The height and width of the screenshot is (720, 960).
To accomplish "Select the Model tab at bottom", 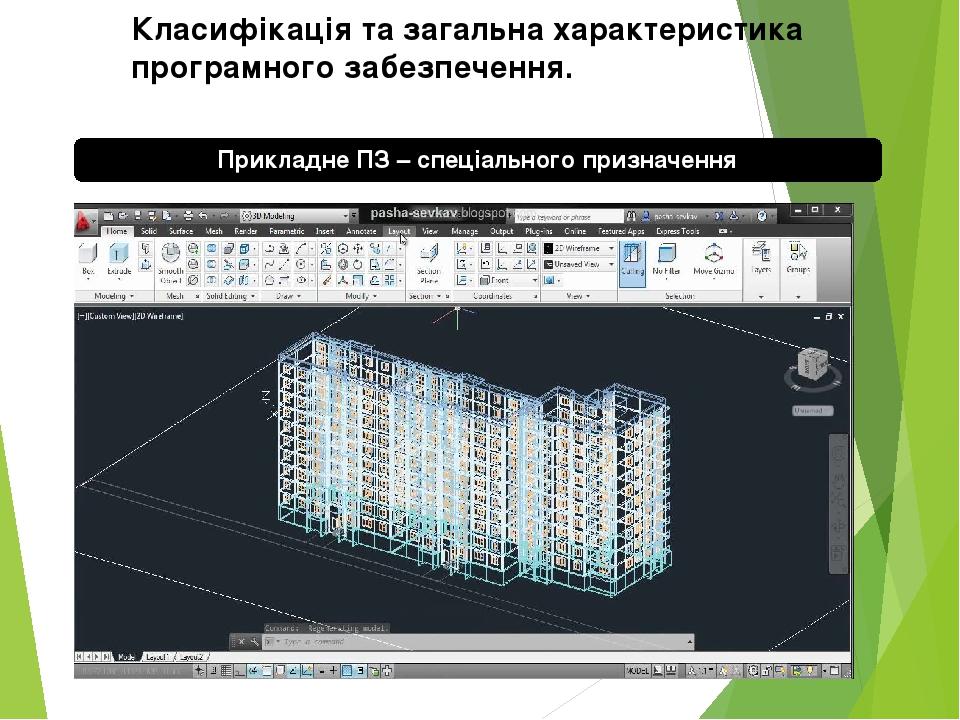I will (x=126, y=657).
